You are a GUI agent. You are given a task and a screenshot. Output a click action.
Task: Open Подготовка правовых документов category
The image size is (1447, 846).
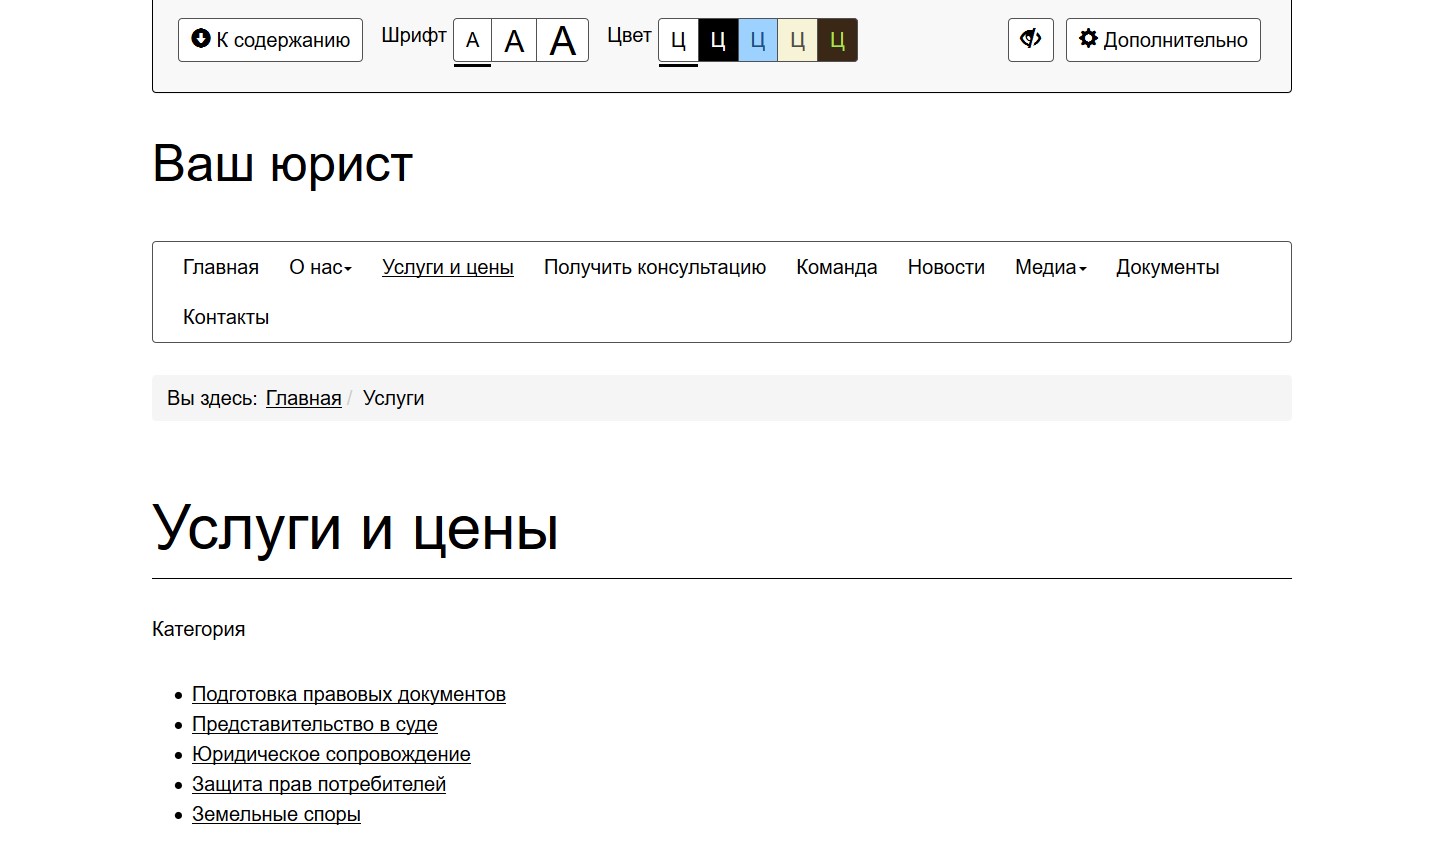[x=348, y=694]
